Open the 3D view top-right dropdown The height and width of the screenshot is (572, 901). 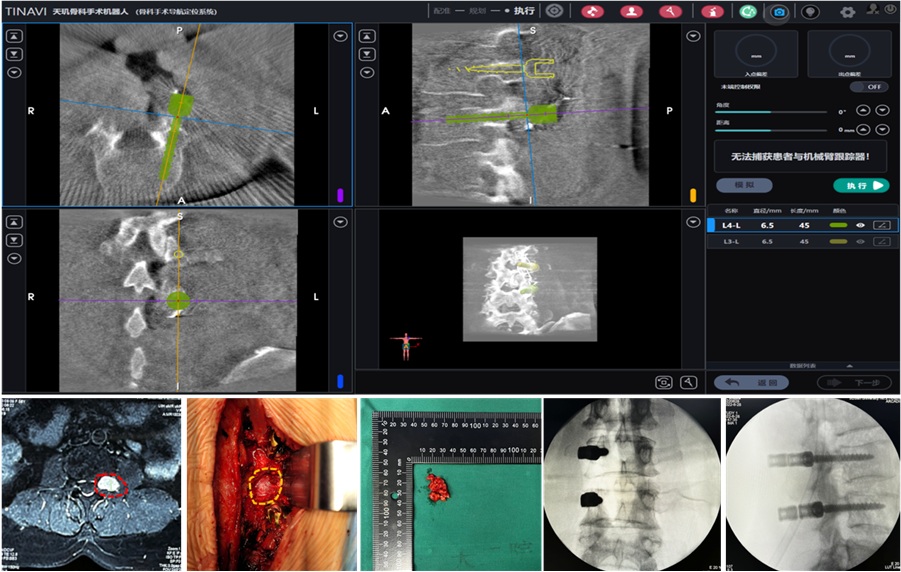(x=694, y=222)
